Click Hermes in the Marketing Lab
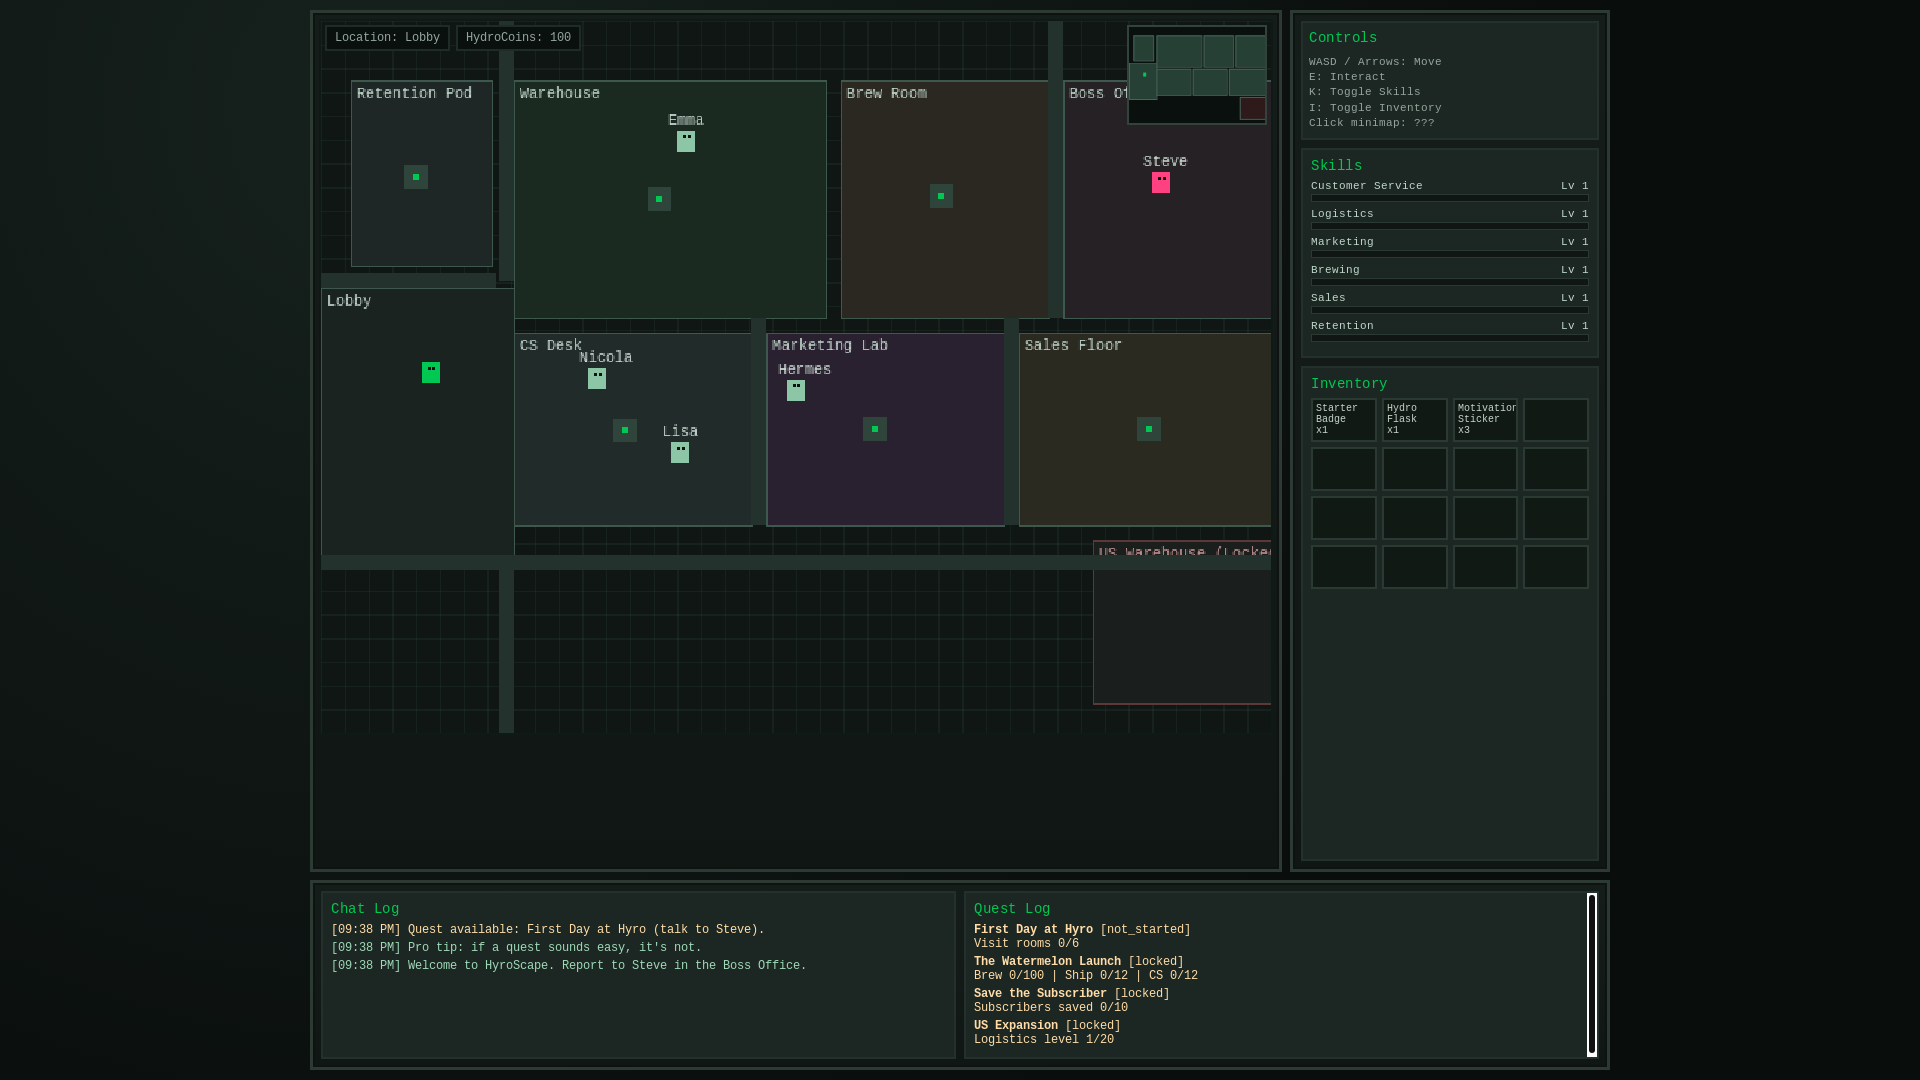The width and height of the screenshot is (1920, 1080). (x=795, y=390)
